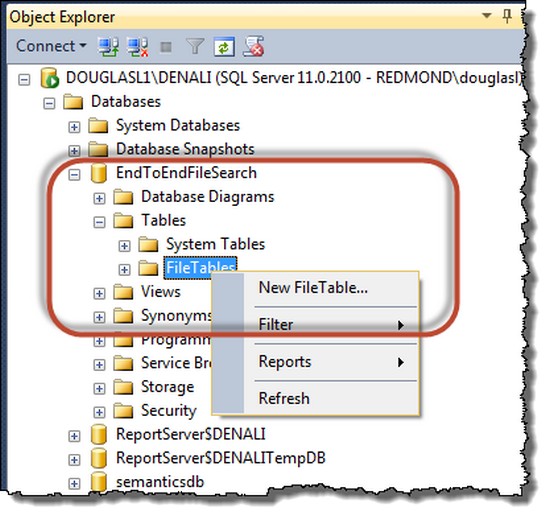Expand the FileTables node

124,269
